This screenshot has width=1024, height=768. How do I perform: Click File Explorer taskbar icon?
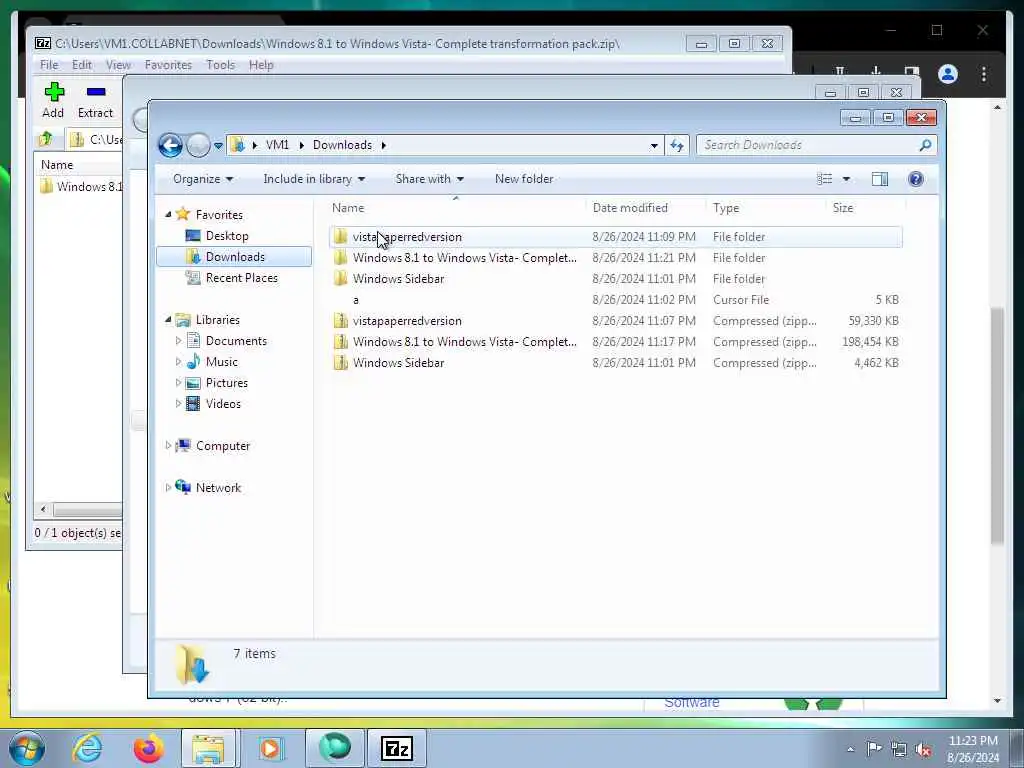click(x=209, y=748)
